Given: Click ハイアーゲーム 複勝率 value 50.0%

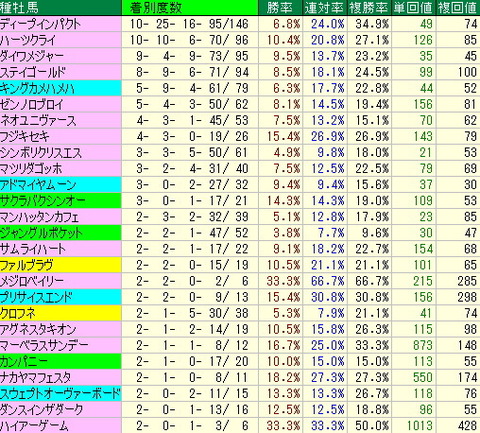Looking at the screenshot, I should click(372, 426).
